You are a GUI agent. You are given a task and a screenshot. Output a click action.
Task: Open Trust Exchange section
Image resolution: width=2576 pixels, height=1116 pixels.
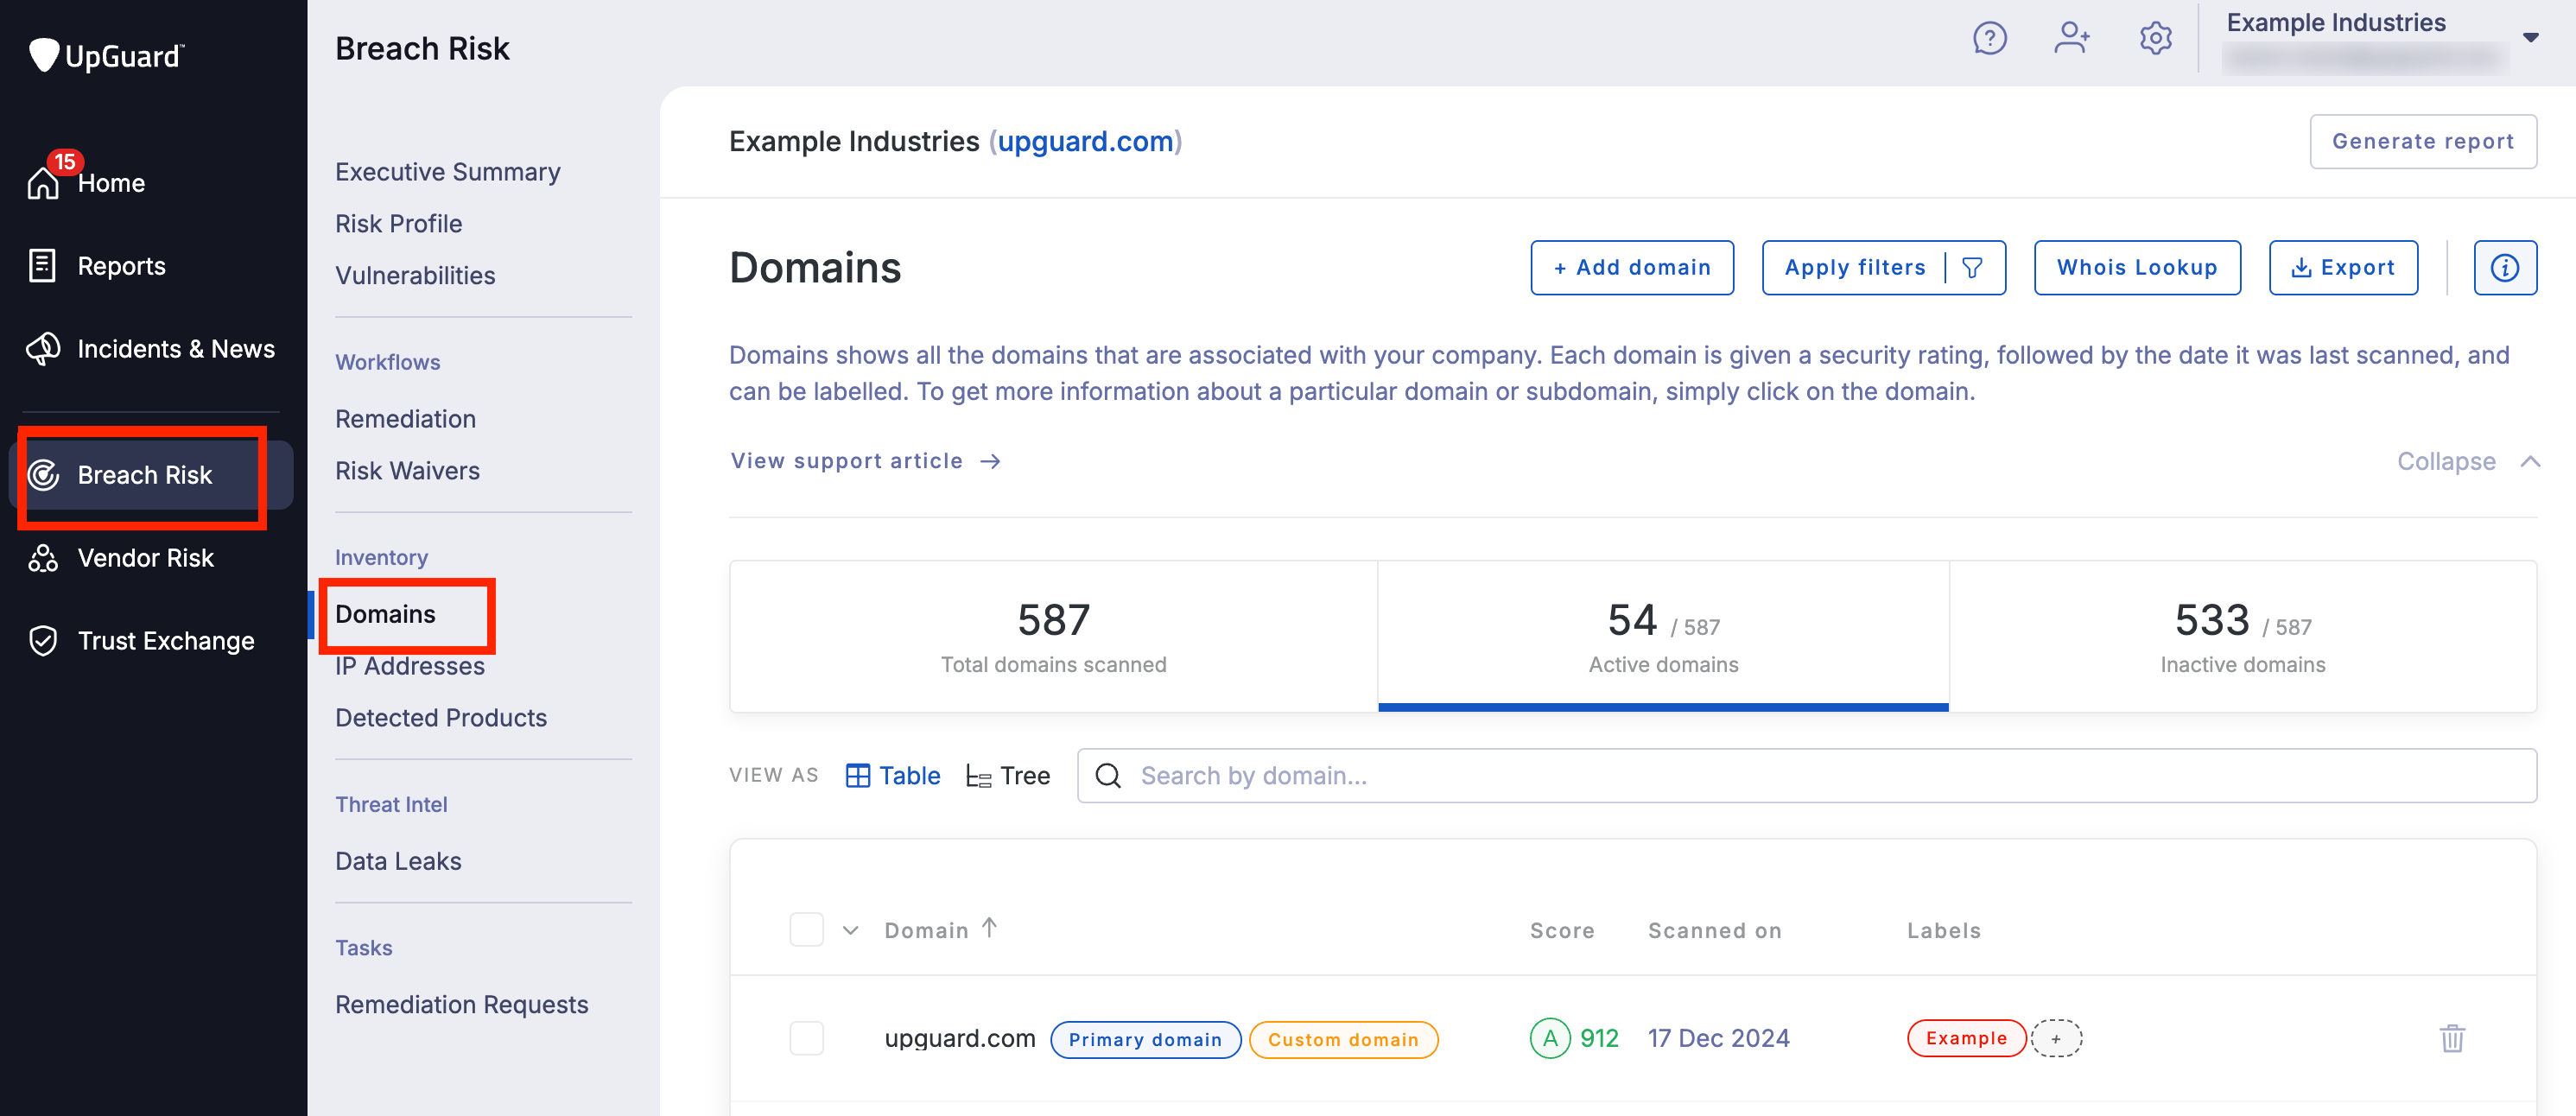click(x=166, y=641)
